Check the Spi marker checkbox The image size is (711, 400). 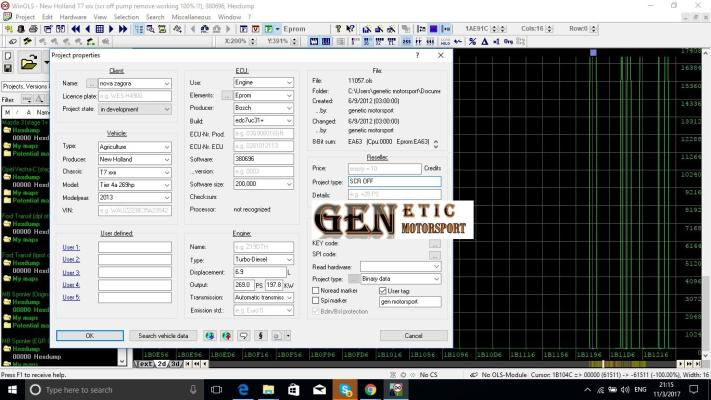(x=314, y=300)
